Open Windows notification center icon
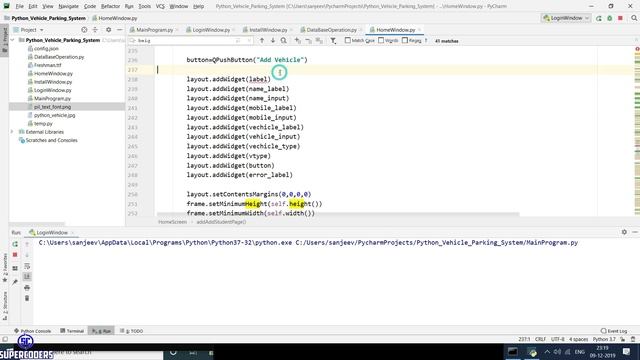Image resolution: width=640 pixels, height=360 pixels. (x=626, y=352)
